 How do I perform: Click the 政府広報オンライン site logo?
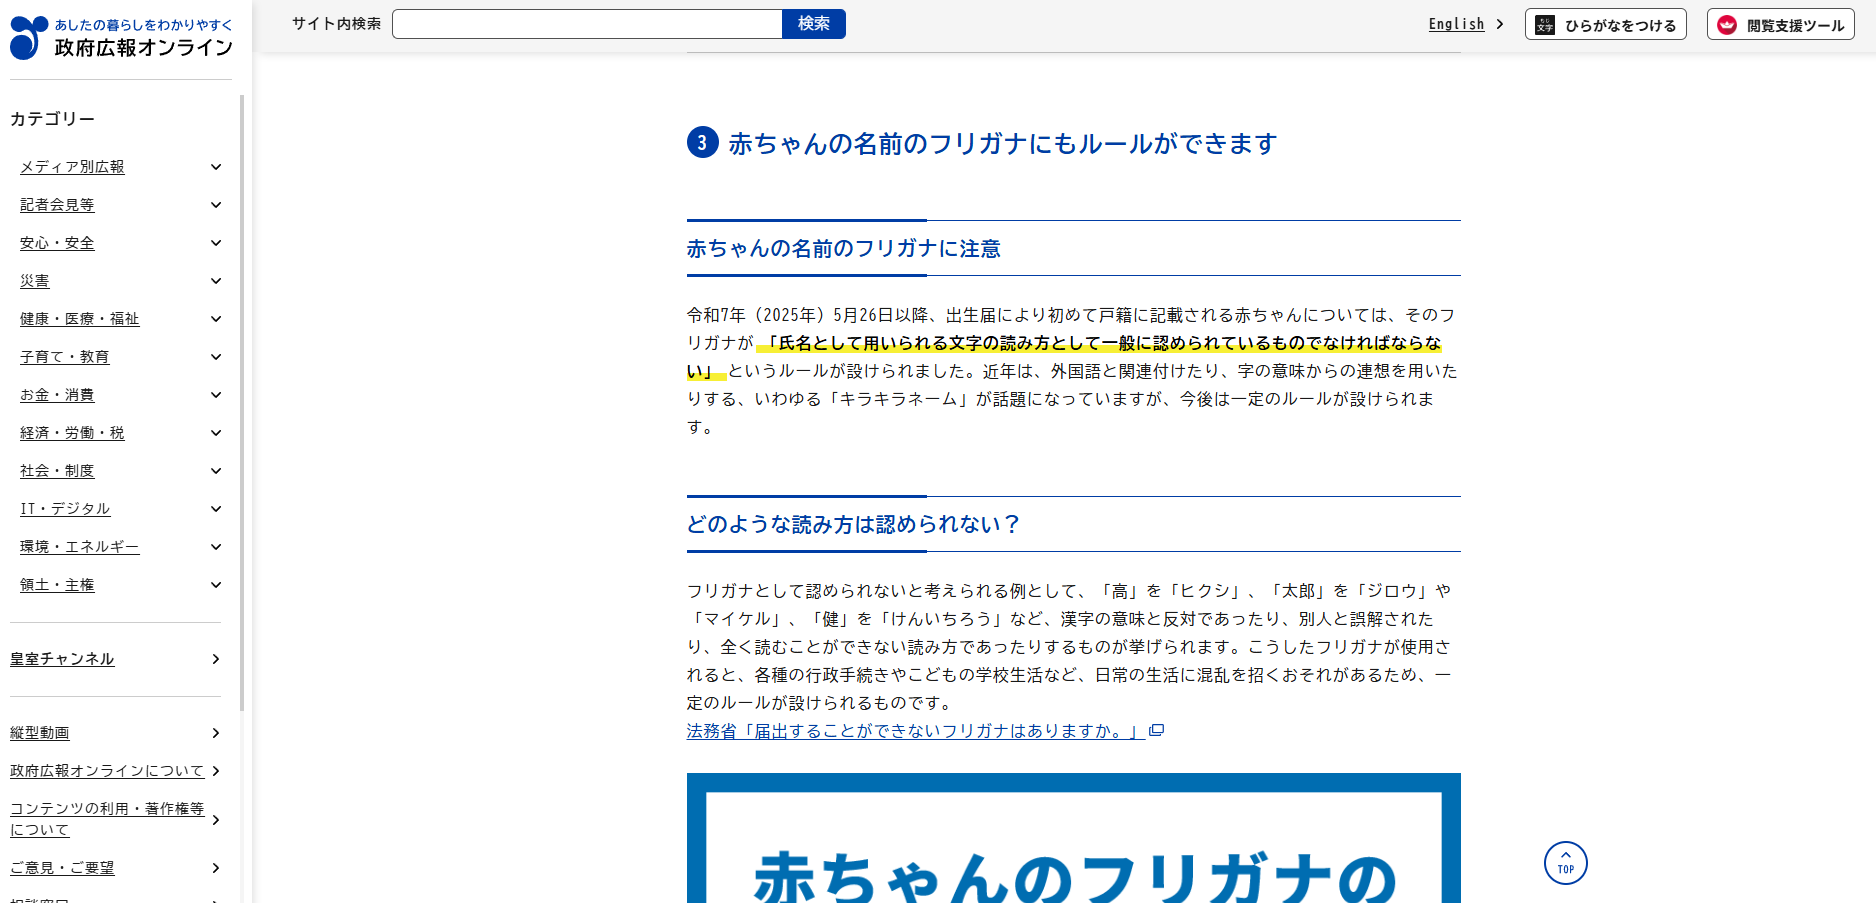point(121,37)
